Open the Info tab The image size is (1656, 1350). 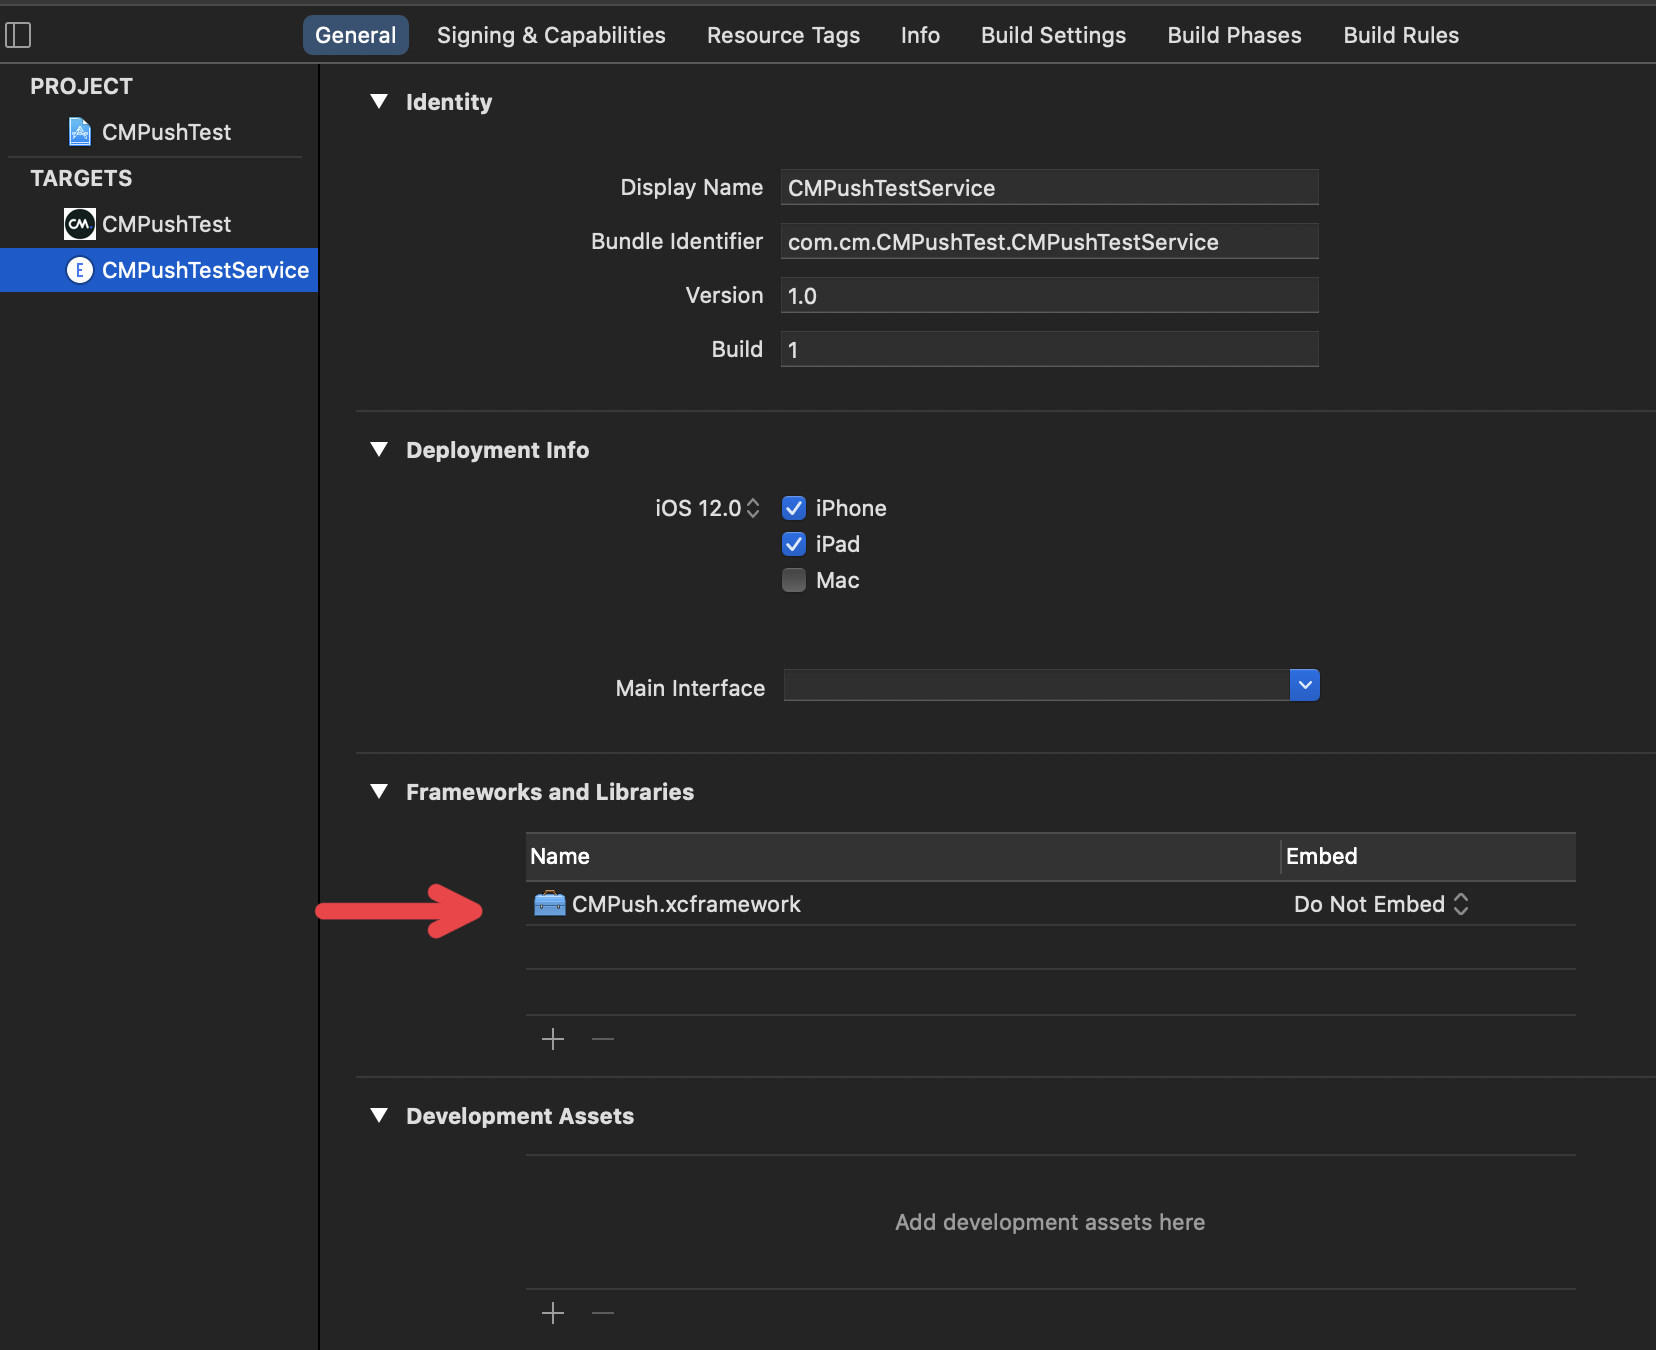pyautogui.click(x=920, y=35)
